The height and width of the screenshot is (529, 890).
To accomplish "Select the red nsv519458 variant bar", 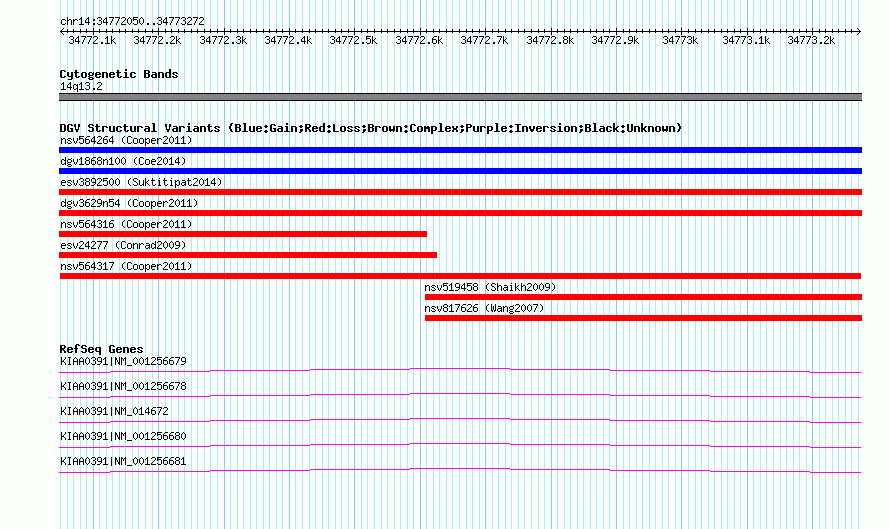I will click(x=643, y=297).
